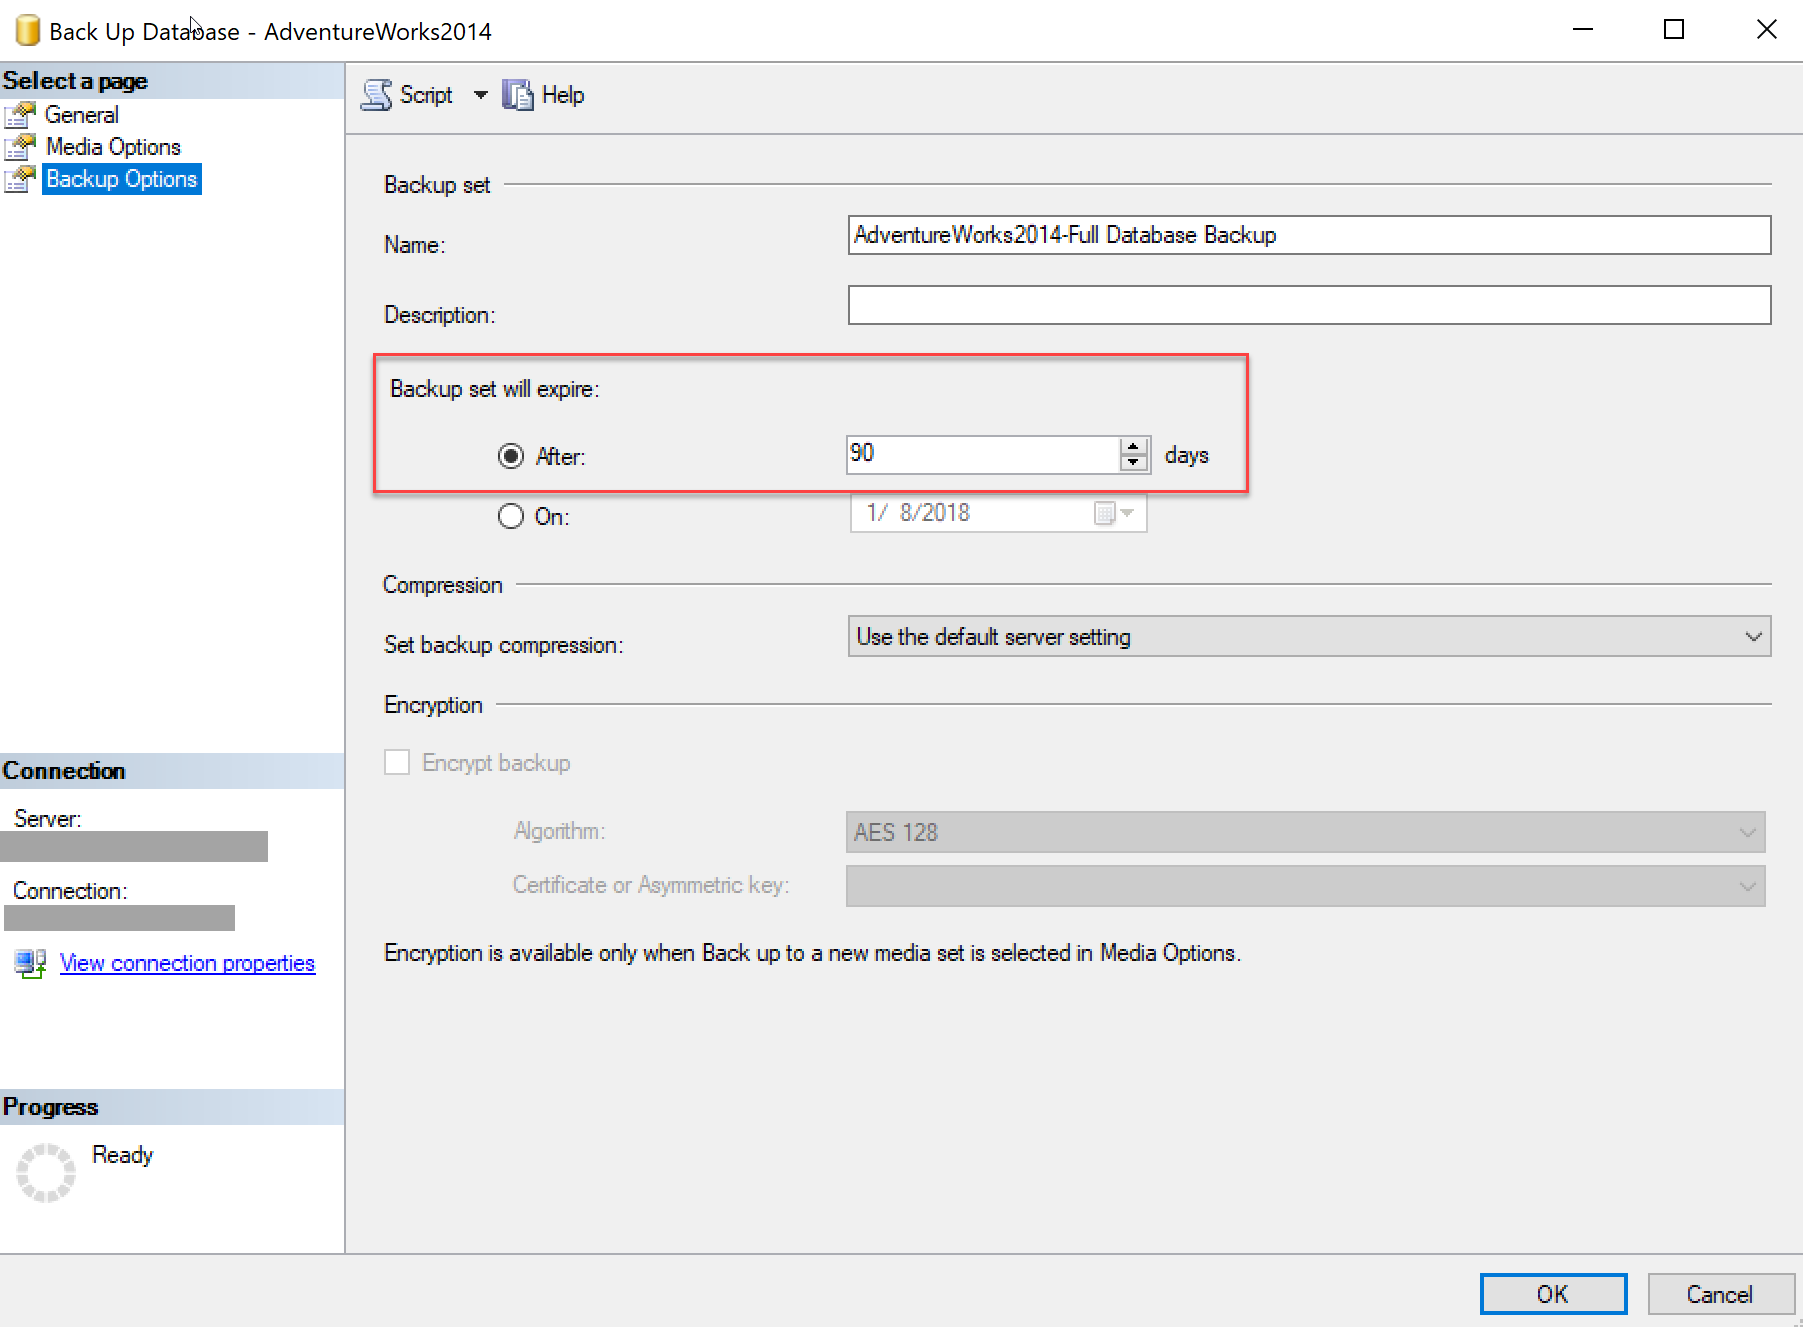Viewport: 1803px width, 1327px height.
Task: Switch to the General page
Action: [82, 115]
